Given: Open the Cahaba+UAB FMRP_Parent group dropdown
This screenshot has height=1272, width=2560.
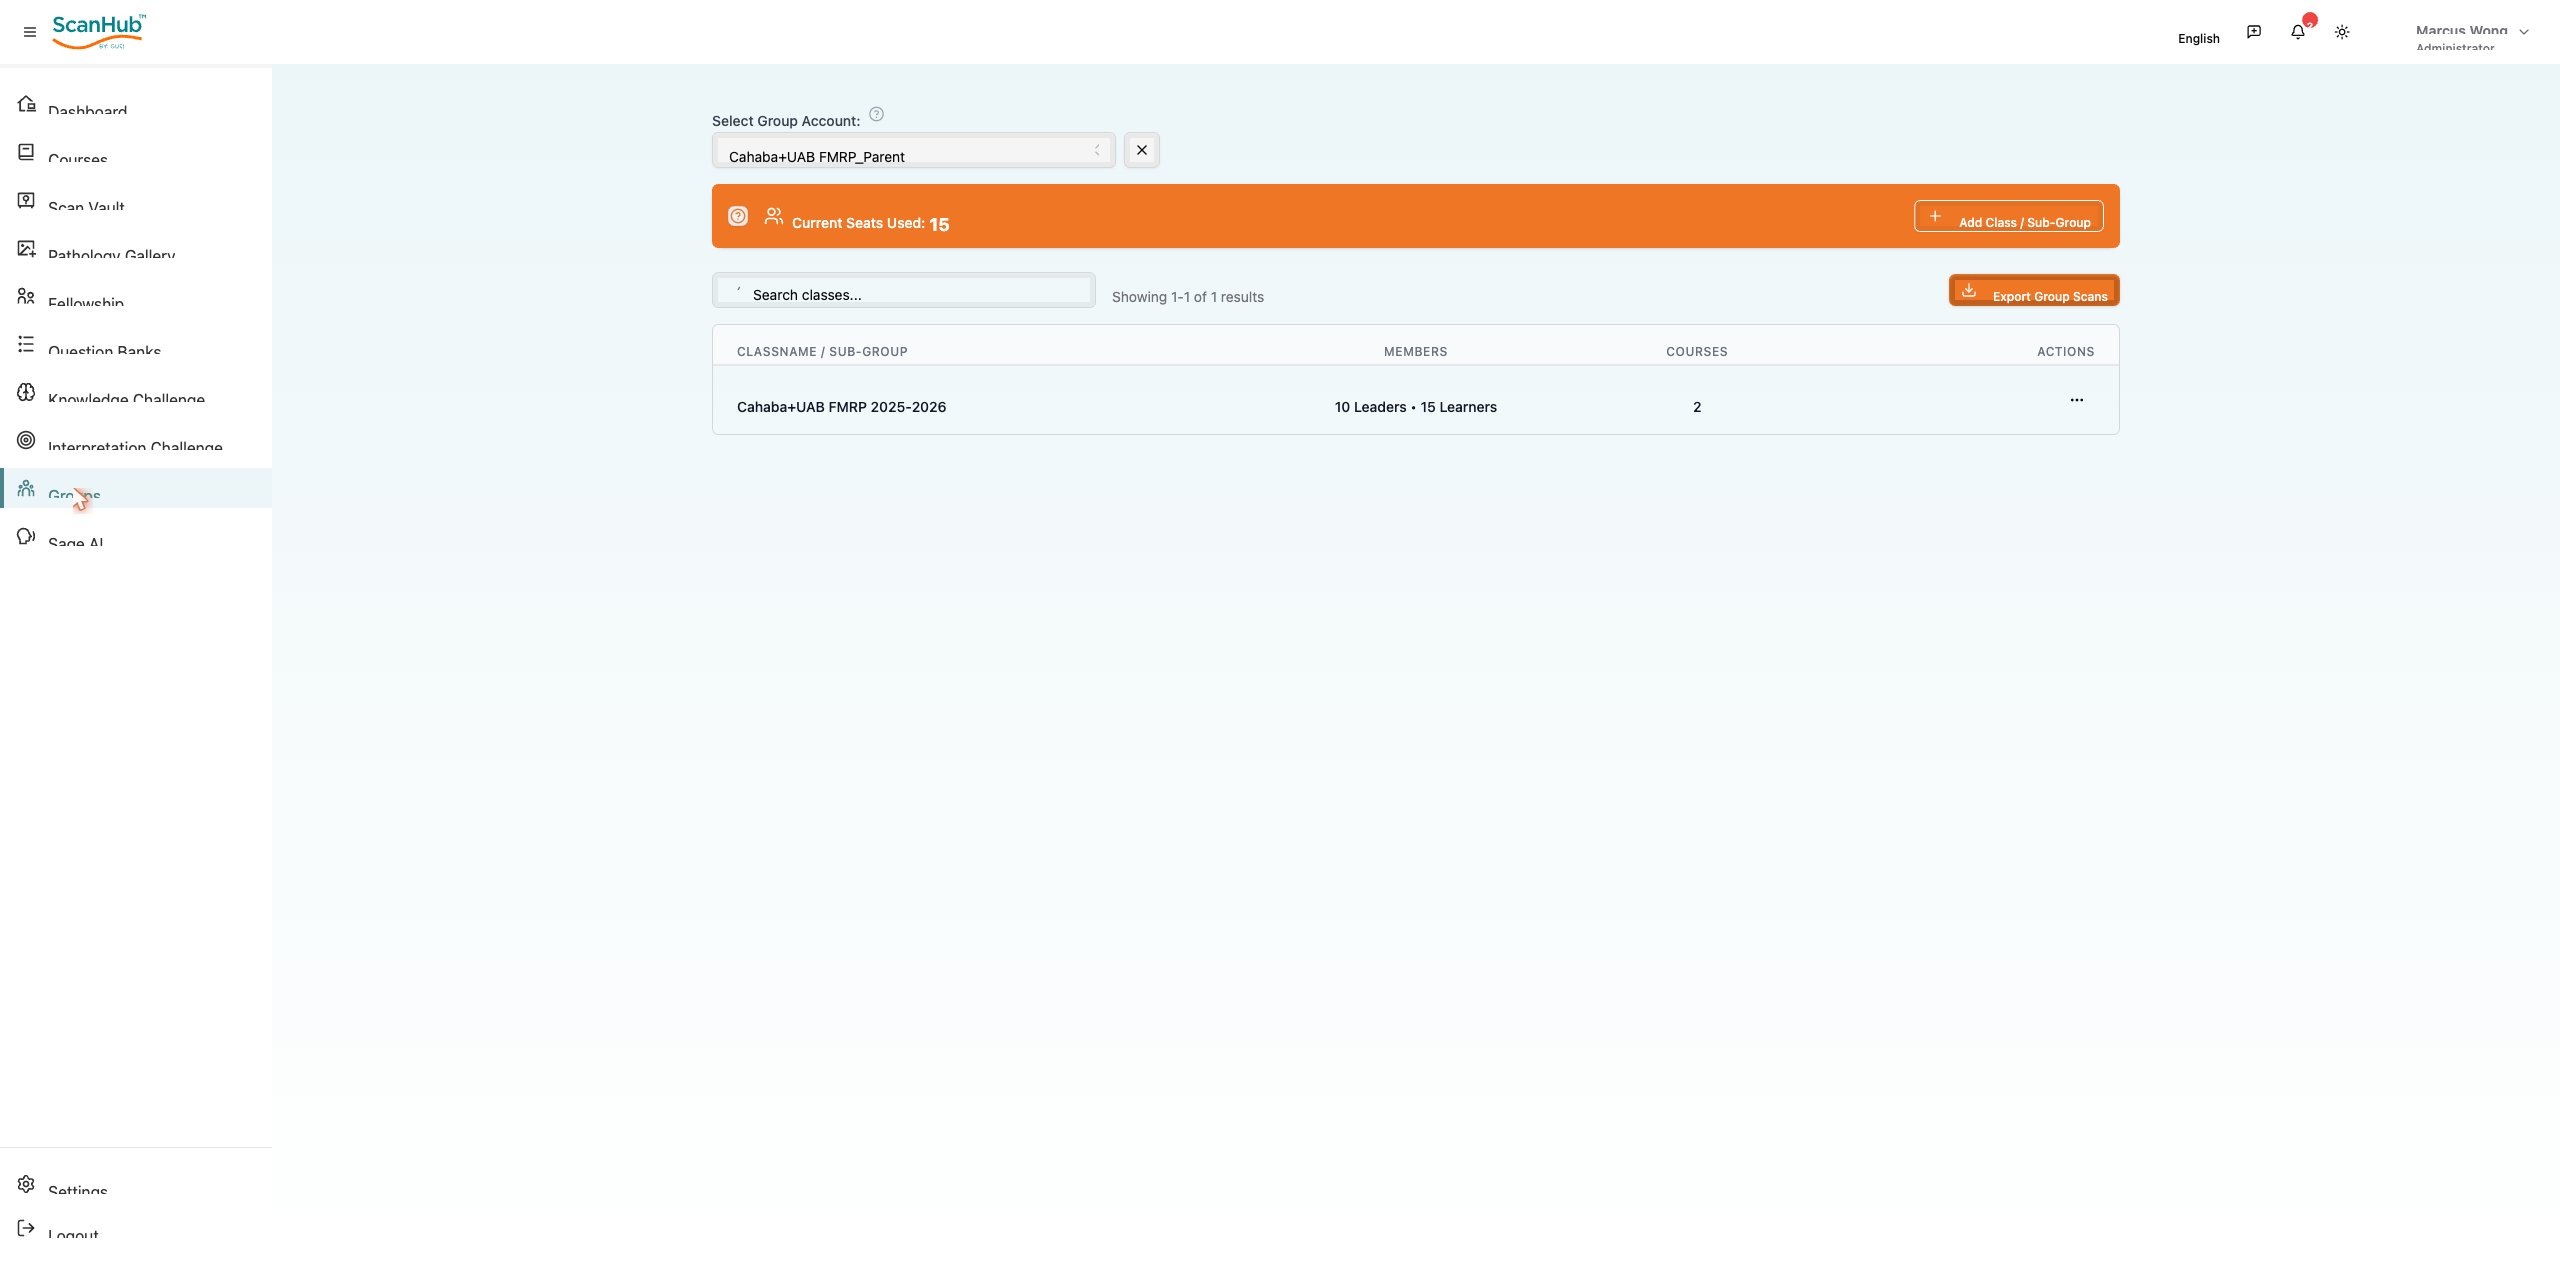Looking at the screenshot, I should [914, 150].
